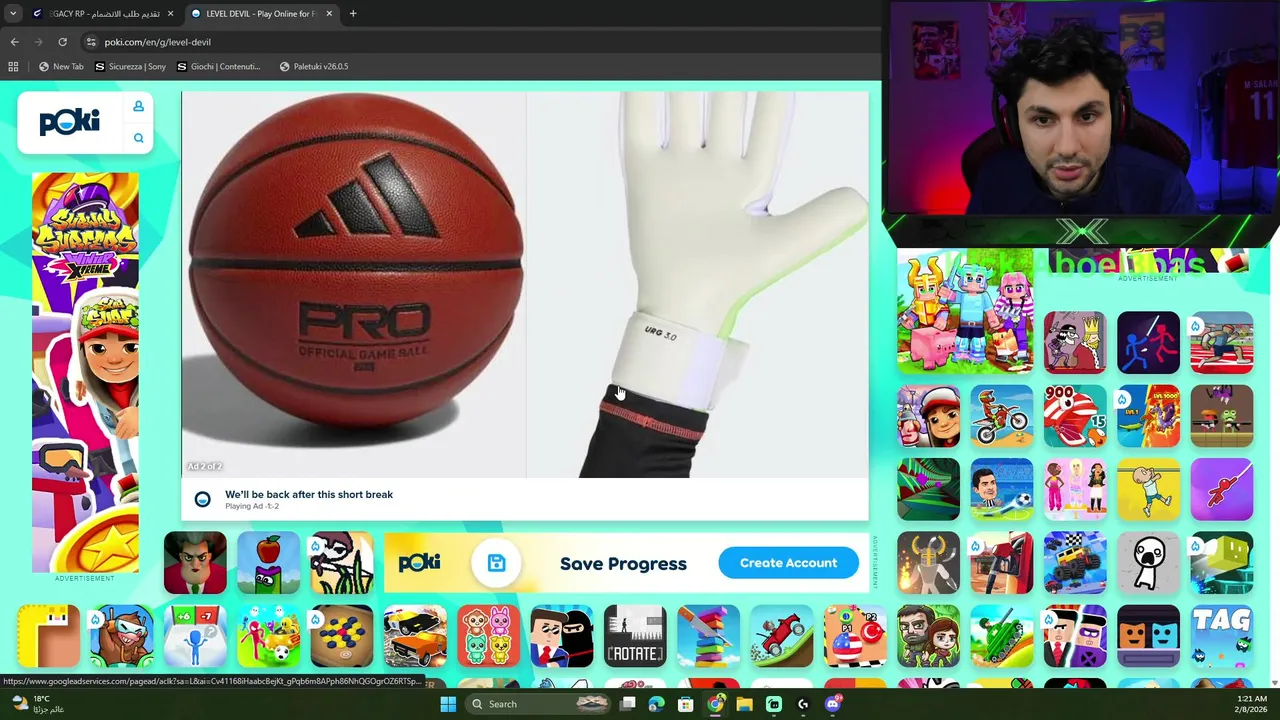Open the Windows Start menu
1280x720 pixels.
click(448, 704)
